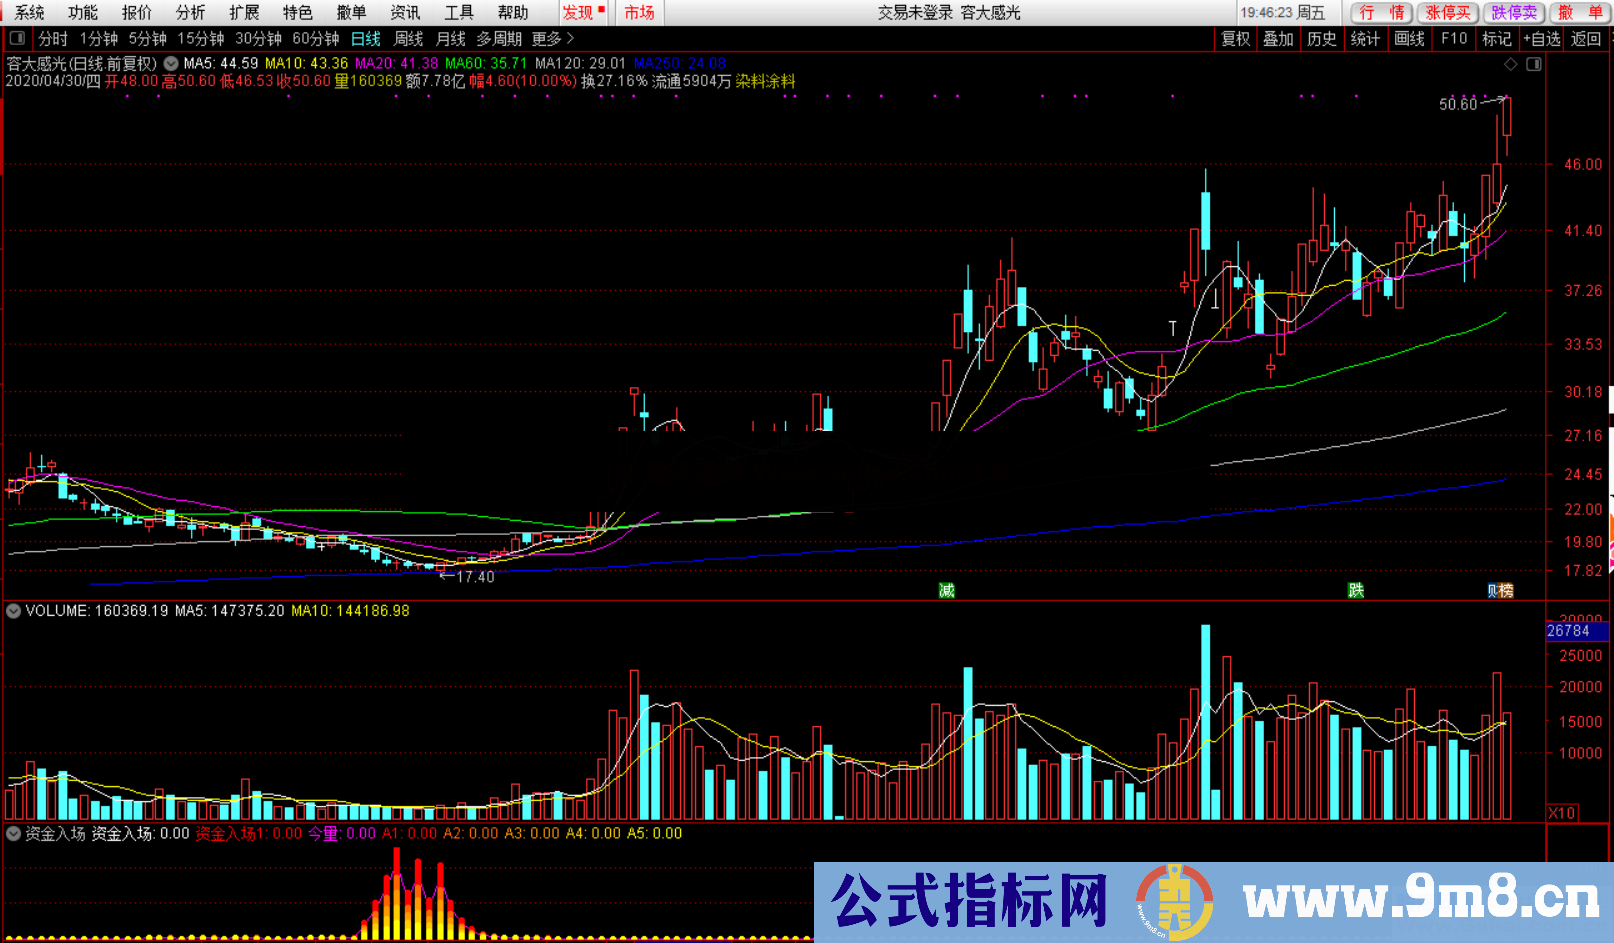Switch to the 周线 weekly tab

tap(408, 39)
